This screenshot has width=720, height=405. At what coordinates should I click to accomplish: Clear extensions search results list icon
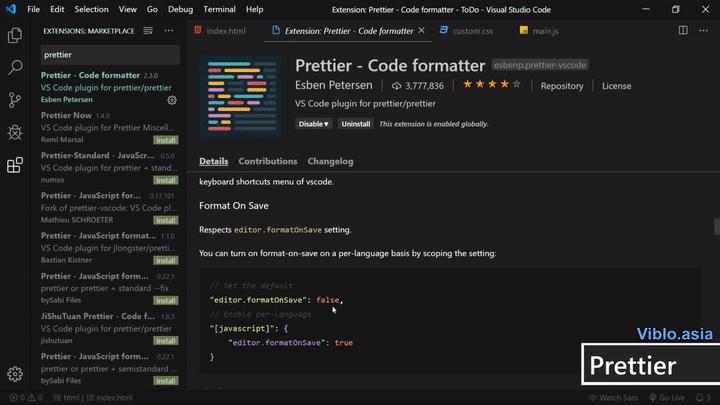pos(148,31)
